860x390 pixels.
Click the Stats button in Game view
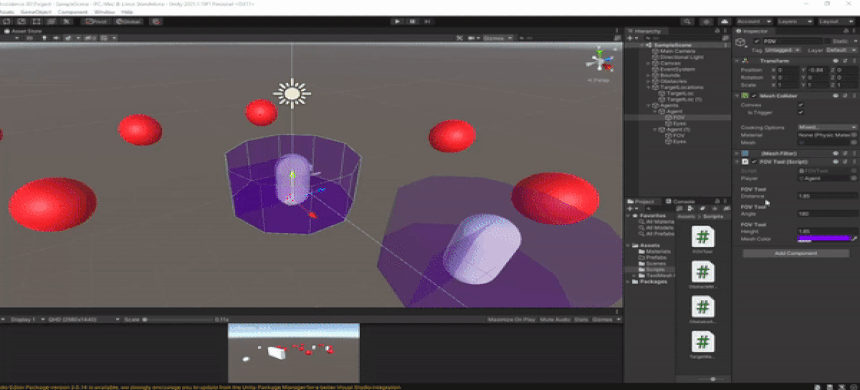point(581,319)
